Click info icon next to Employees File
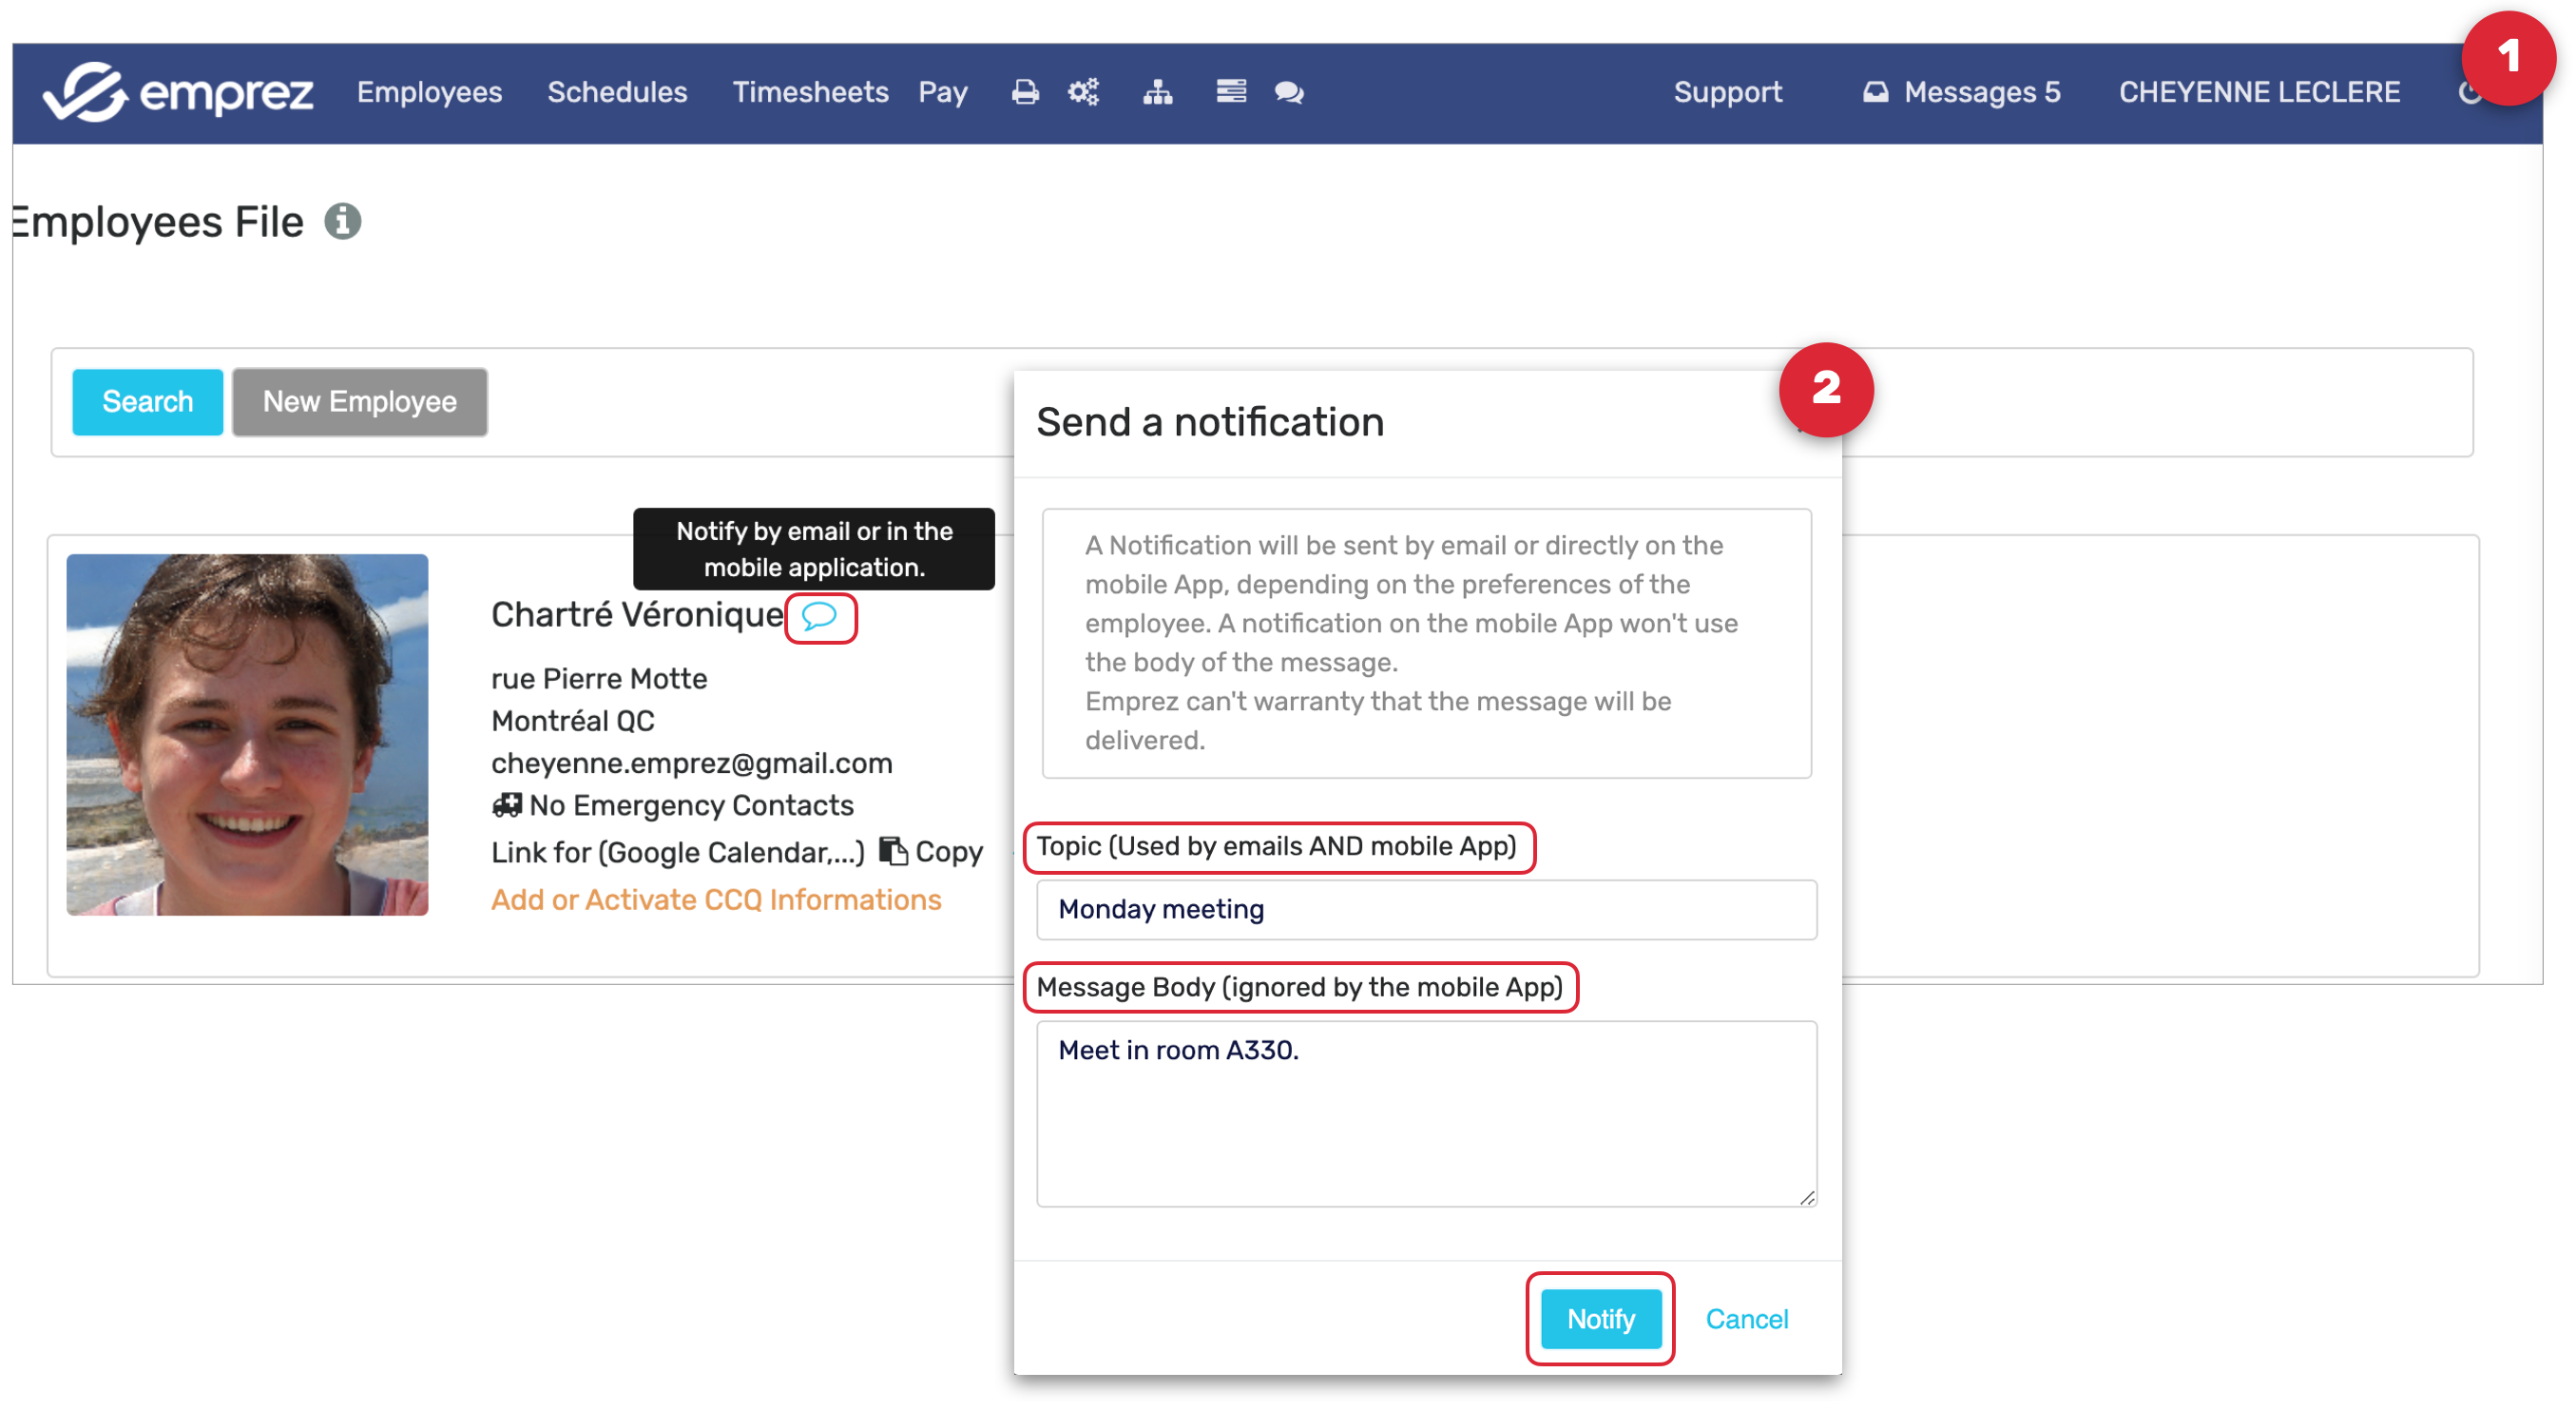The width and height of the screenshot is (2576, 1411). [x=342, y=221]
